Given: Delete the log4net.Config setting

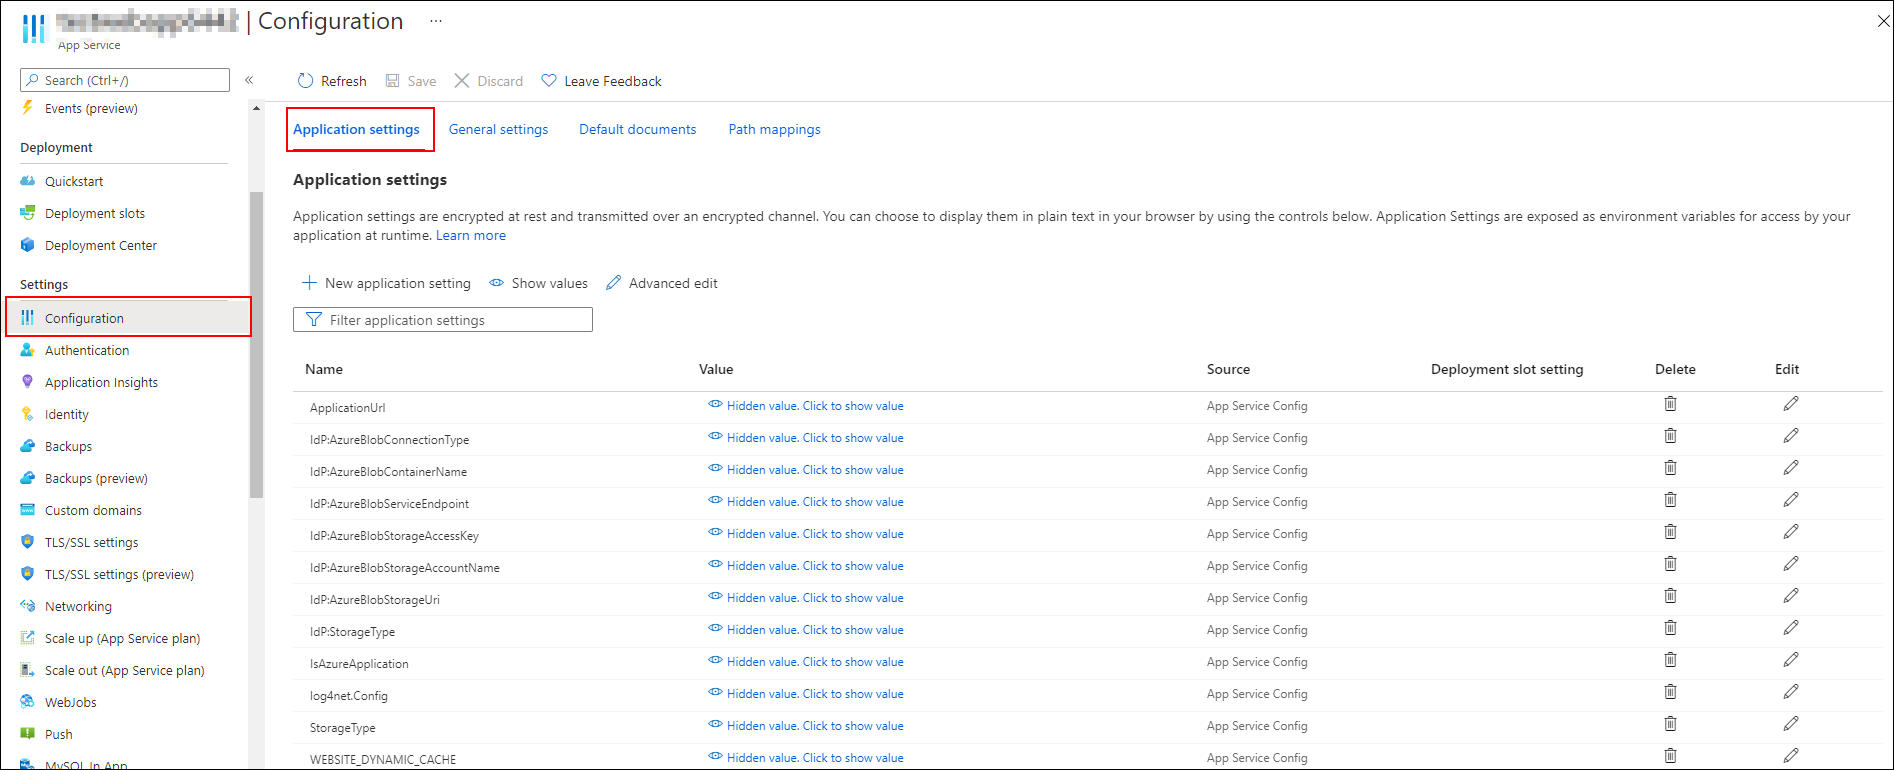Looking at the screenshot, I should coord(1670,692).
